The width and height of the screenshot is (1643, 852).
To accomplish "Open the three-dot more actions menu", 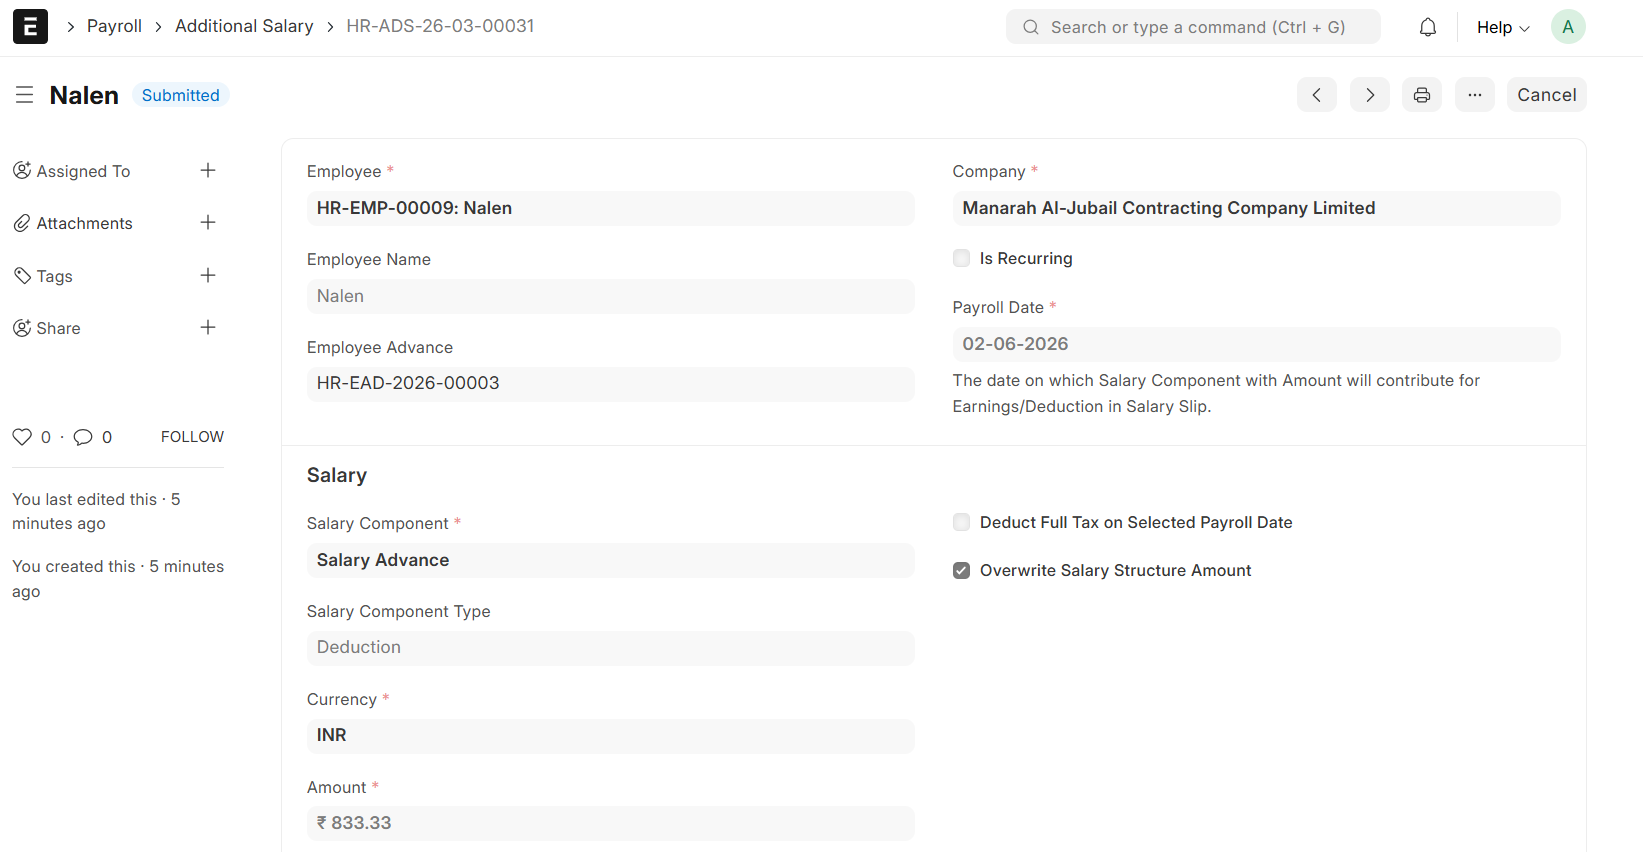I will pyautogui.click(x=1474, y=95).
